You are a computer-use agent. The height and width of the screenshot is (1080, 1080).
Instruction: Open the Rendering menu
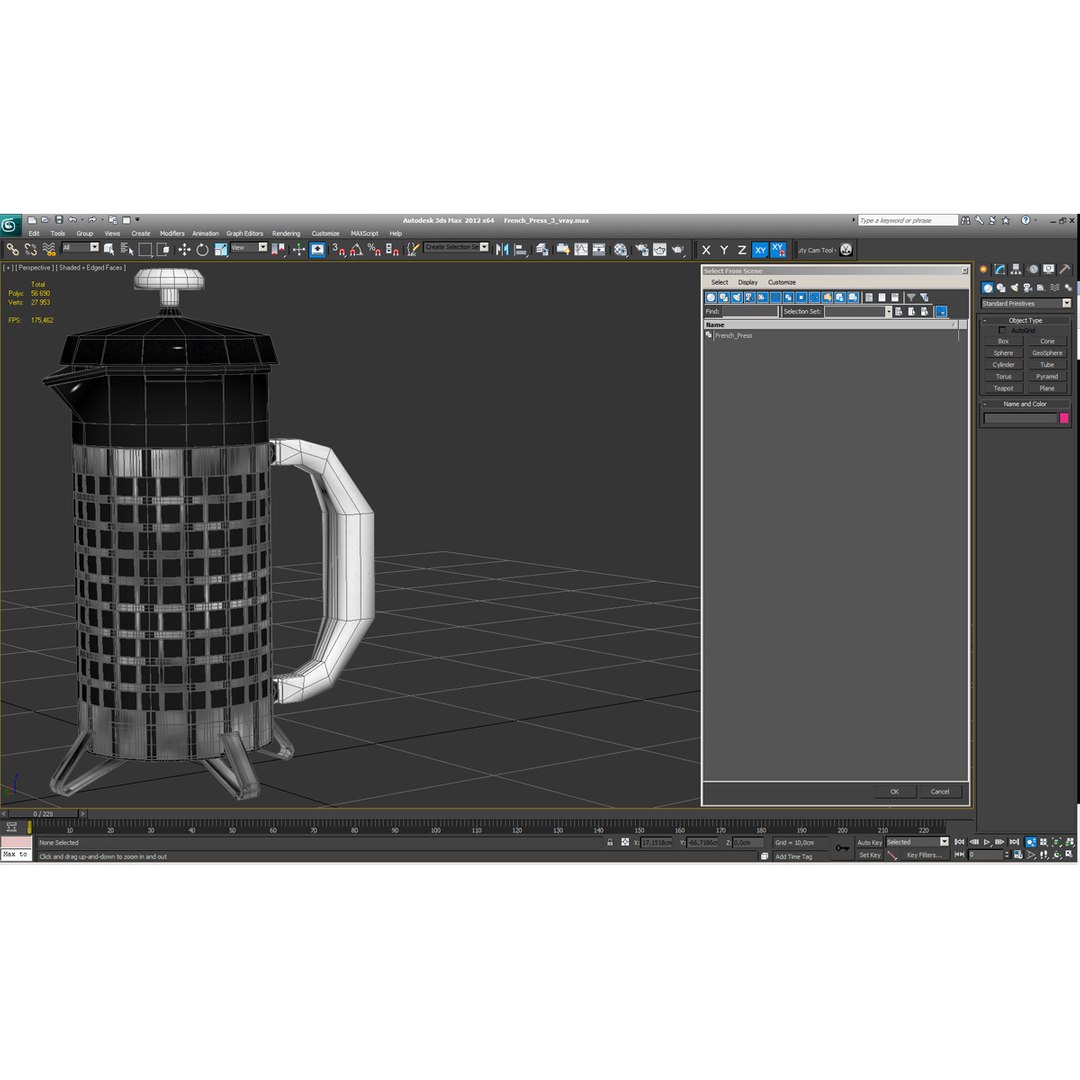286,233
